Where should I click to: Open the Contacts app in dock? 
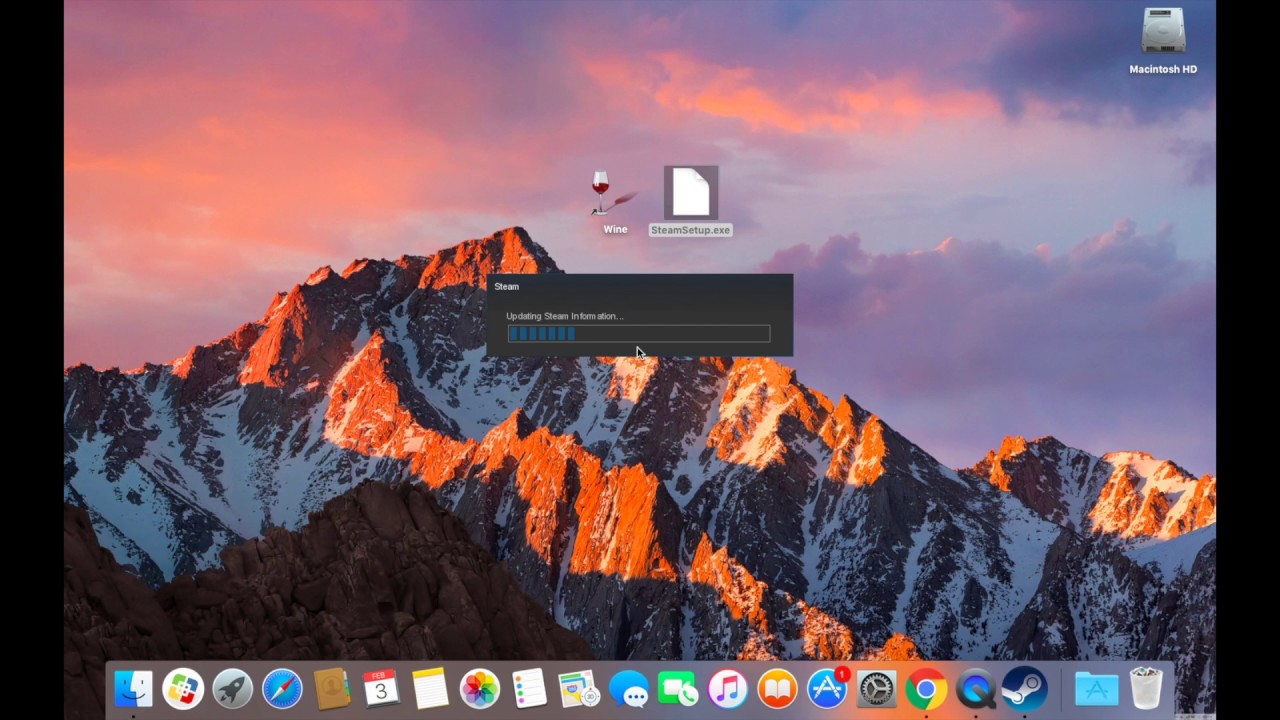point(331,689)
